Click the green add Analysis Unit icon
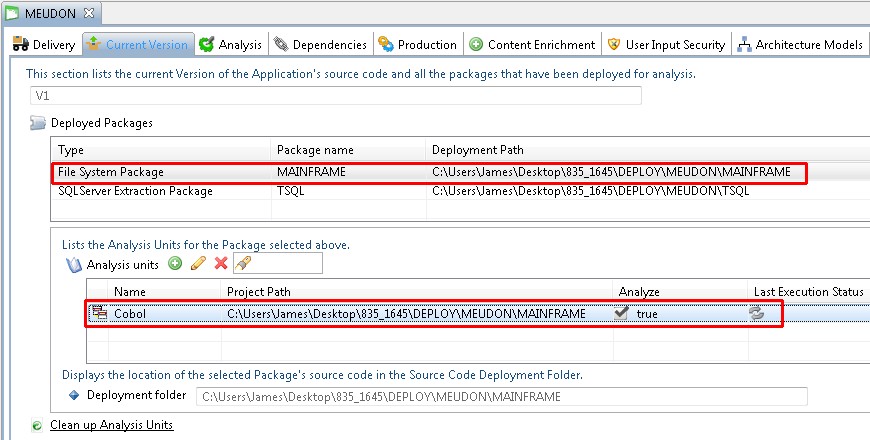 [175, 264]
